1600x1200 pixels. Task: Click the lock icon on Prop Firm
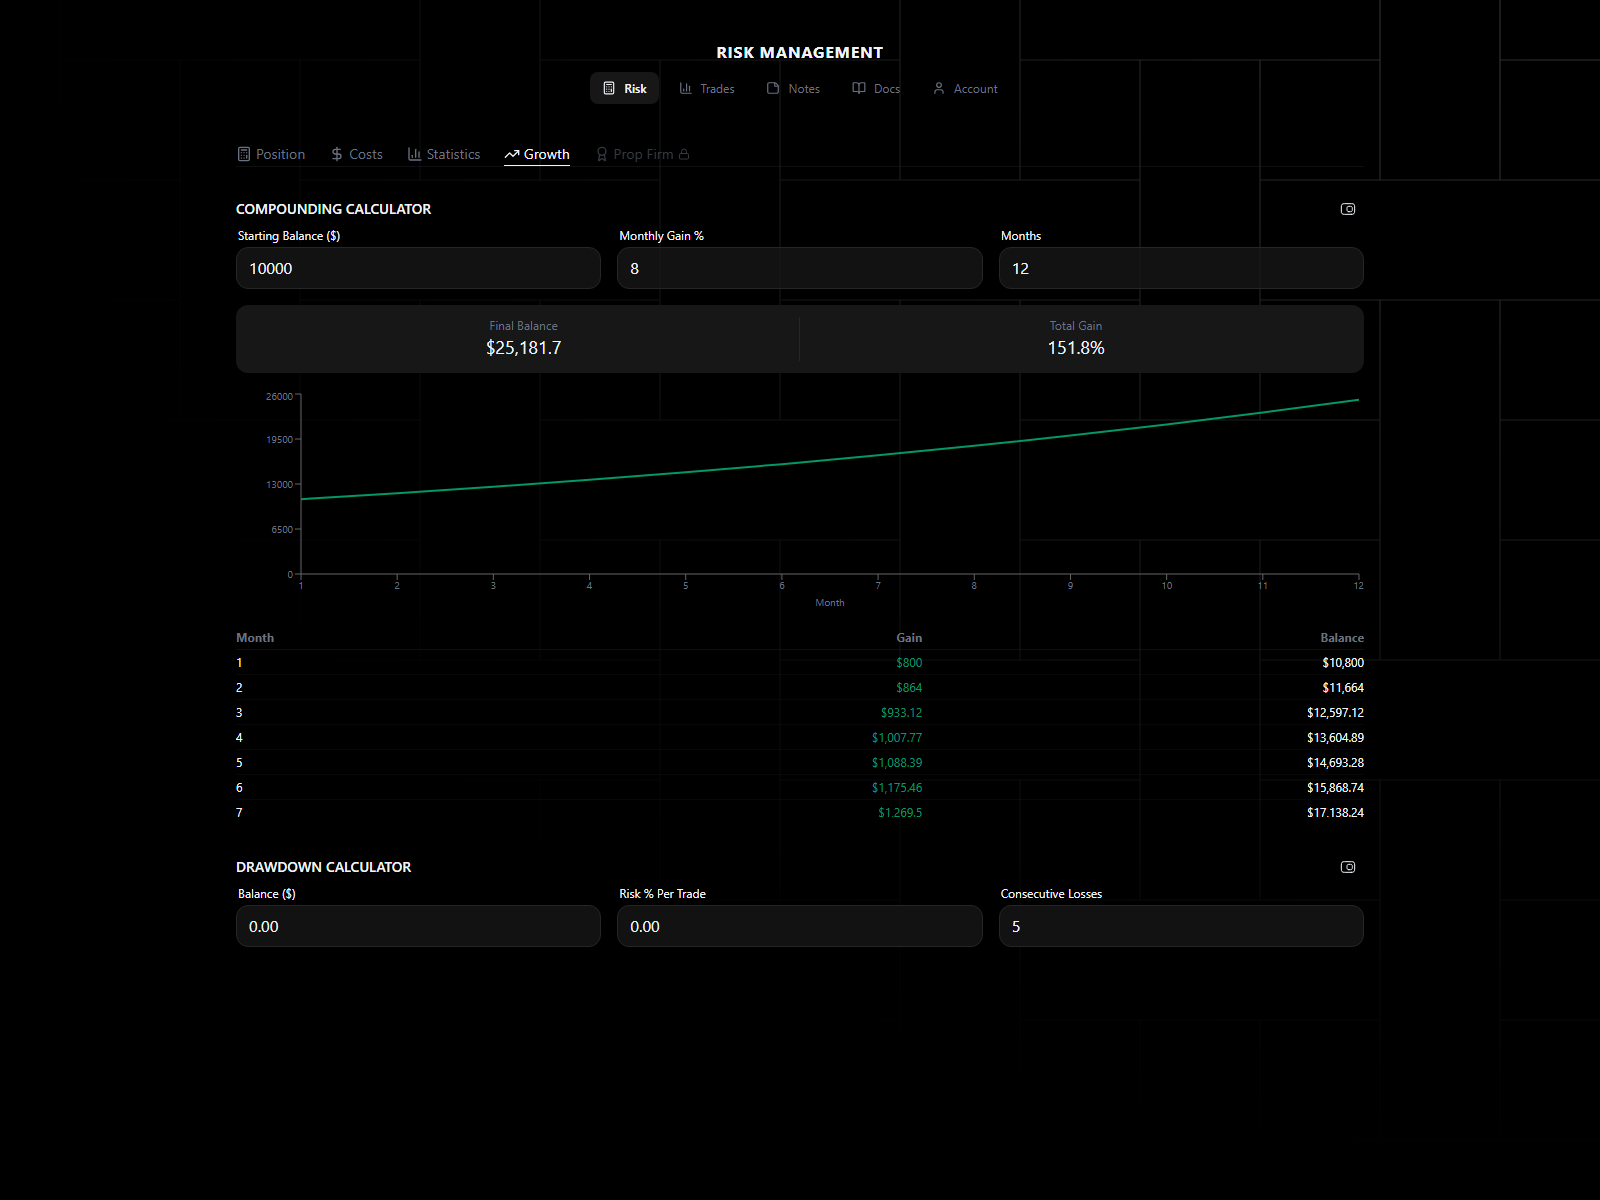685,153
